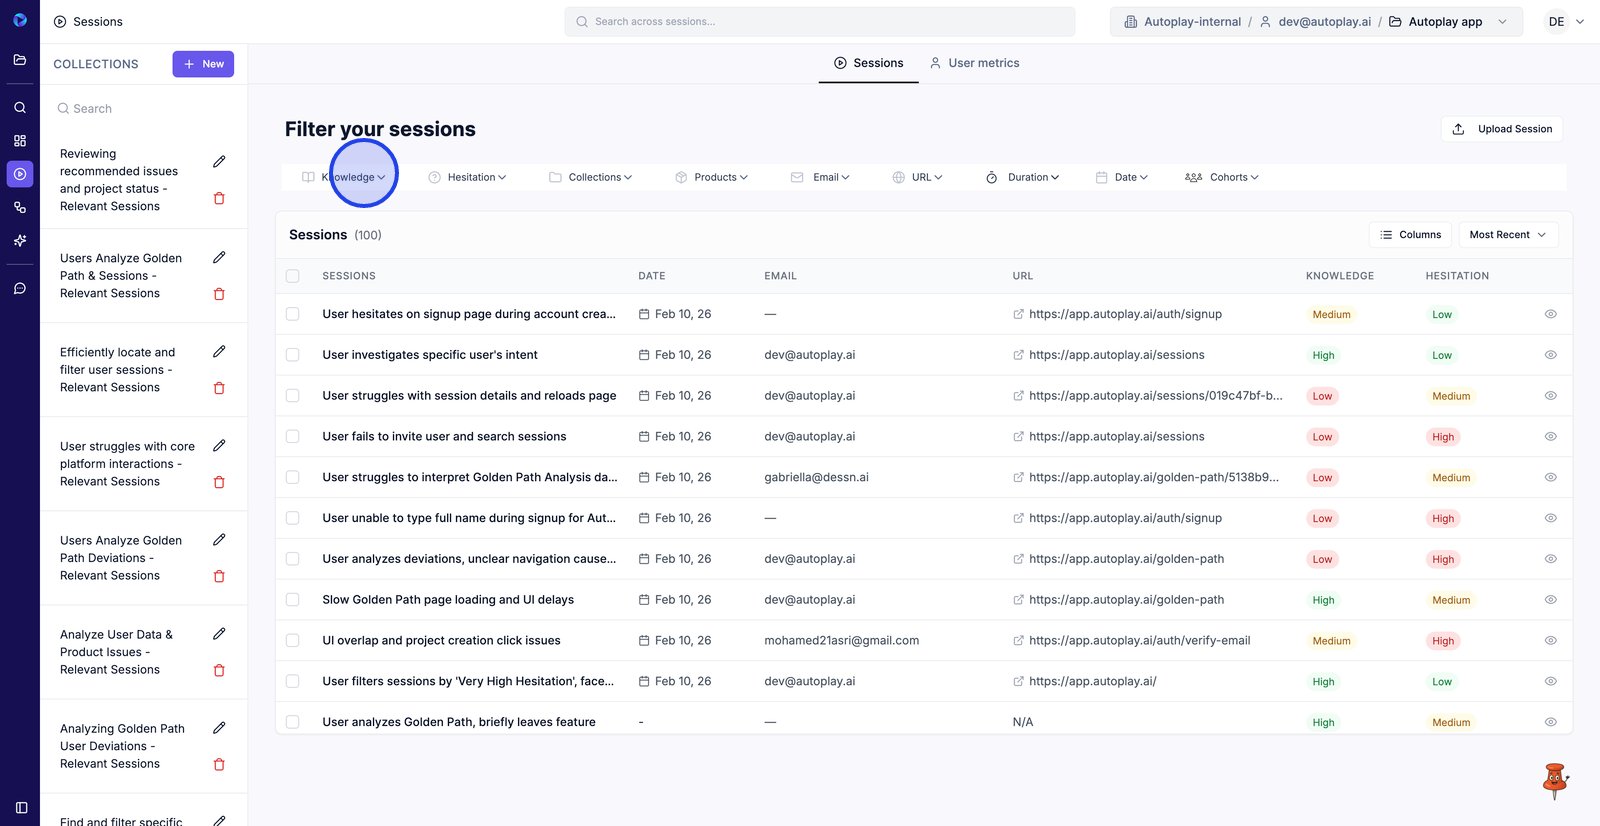1600x826 pixels.
Task: Toggle sidebar panel icon at bottom left
Action: (21, 807)
